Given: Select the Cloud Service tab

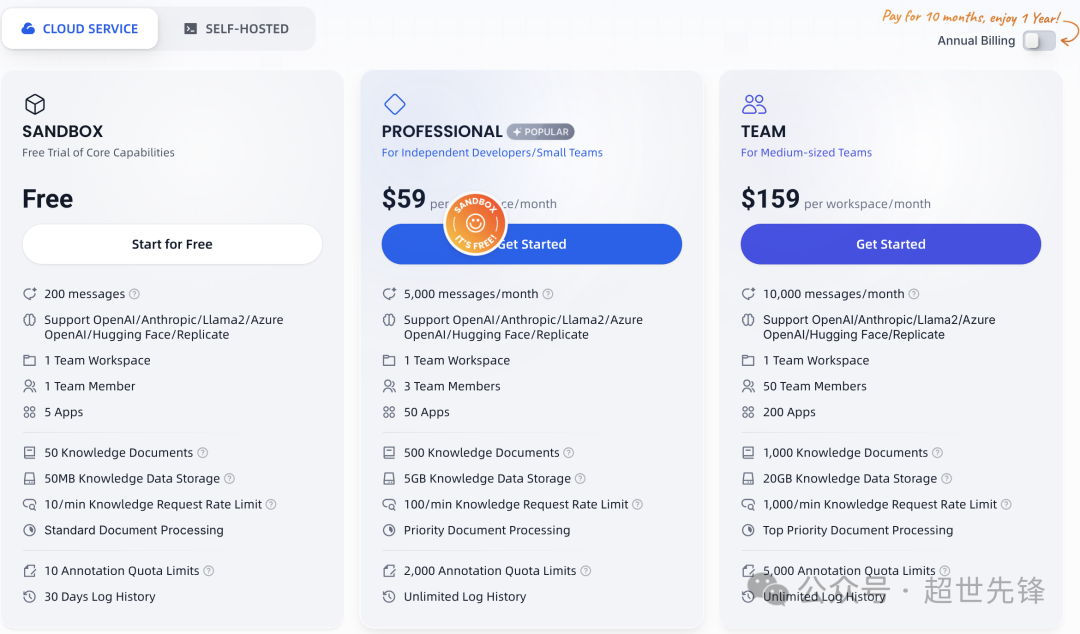Looking at the screenshot, I should pyautogui.click(x=80, y=29).
